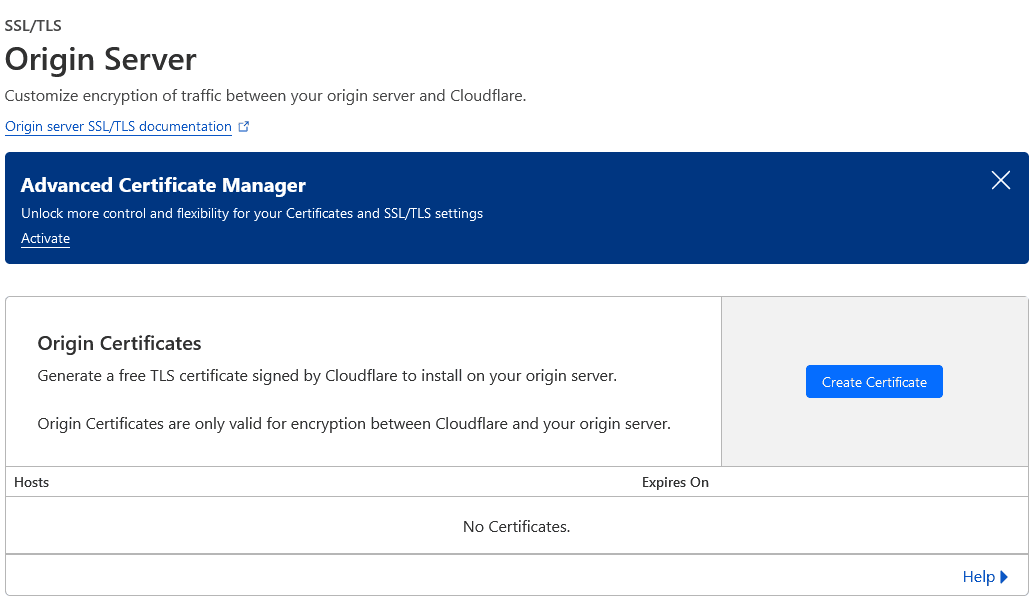Click the SSL/TLS breadcrumb label
This screenshot has width=1036, height=604.
[x=33, y=26]
